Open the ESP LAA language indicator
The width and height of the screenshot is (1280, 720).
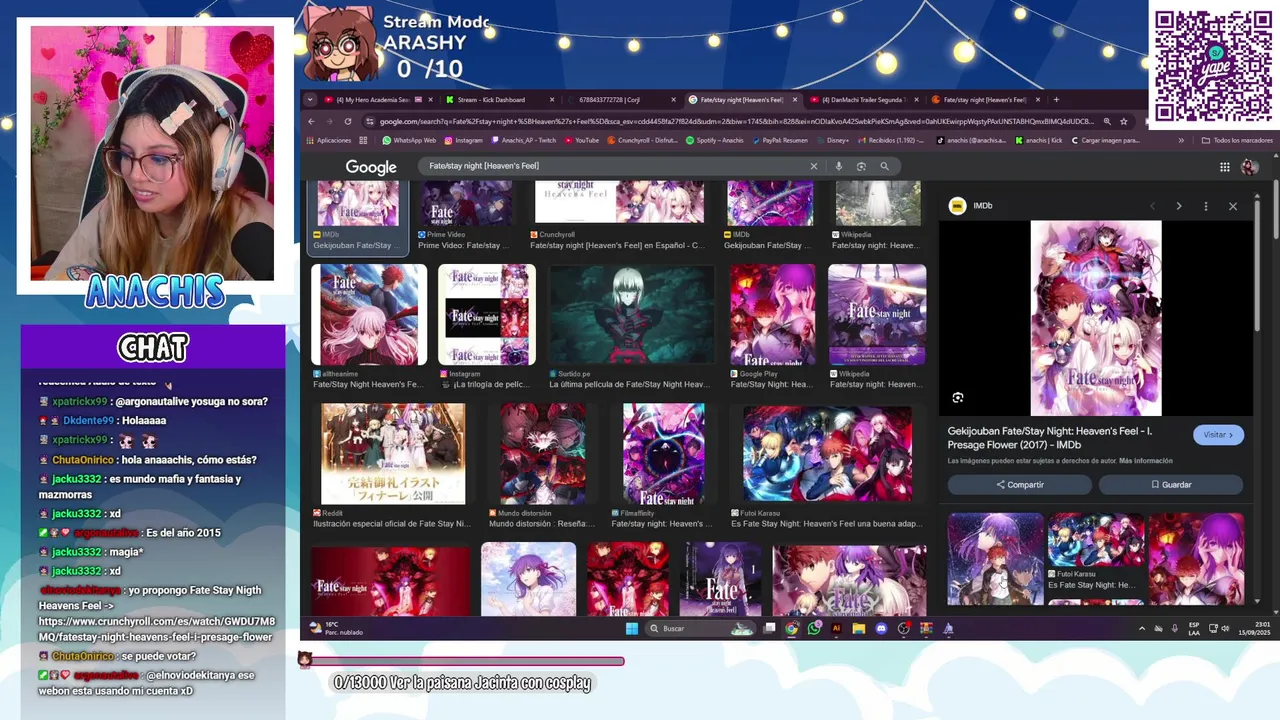coord(1194,628)
